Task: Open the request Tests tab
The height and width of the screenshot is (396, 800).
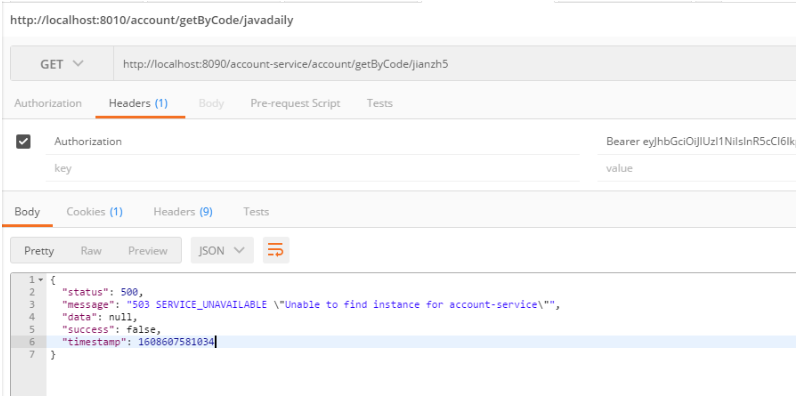Action: pyautogui.click(x=380, y=103)
